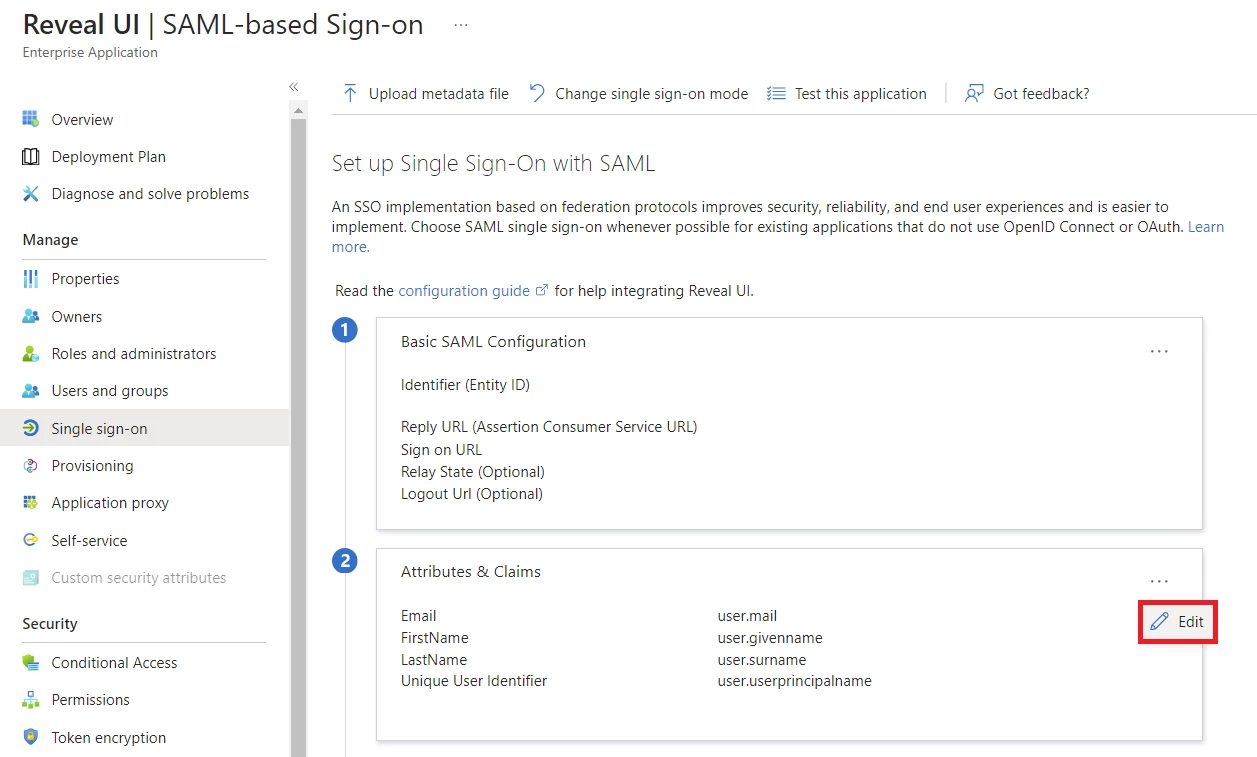Open Diagnose and solve problems
Image resolution: width=1257 pixels, height=757 pixels.
(x=144, y=194)
